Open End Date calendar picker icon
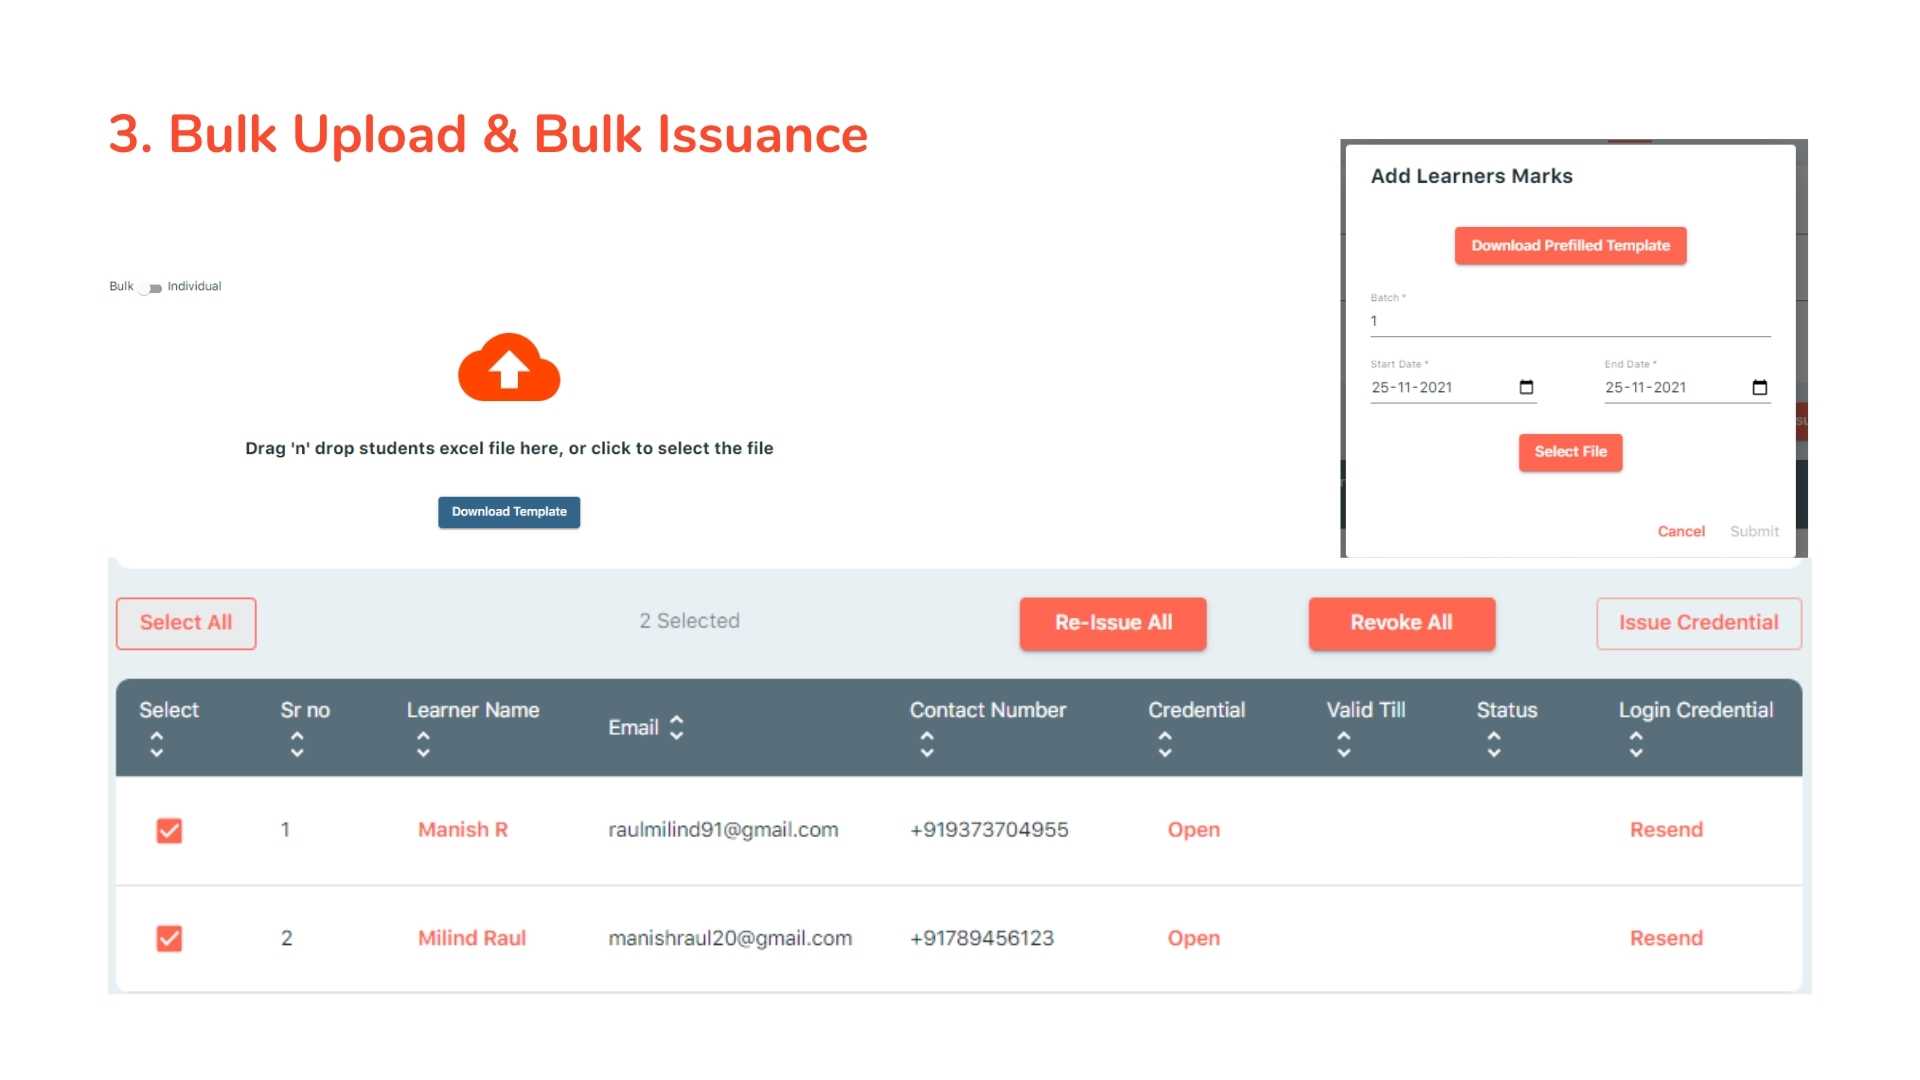This screenshot has height=1080, width=1920. coord(1760,387)
